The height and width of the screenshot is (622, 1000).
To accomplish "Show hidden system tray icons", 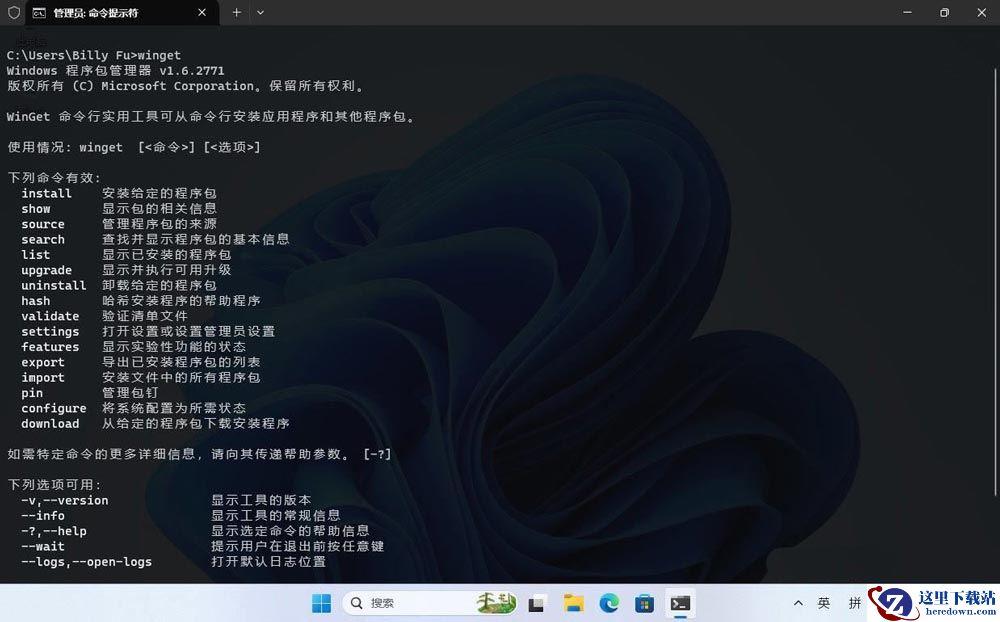I will (x=798, y=603).
